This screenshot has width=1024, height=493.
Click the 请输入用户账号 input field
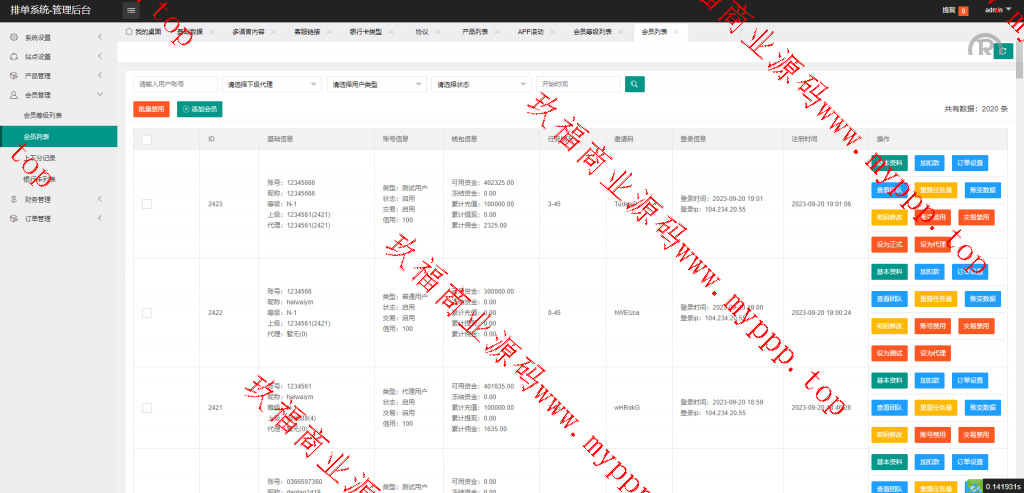pos(175,85)
